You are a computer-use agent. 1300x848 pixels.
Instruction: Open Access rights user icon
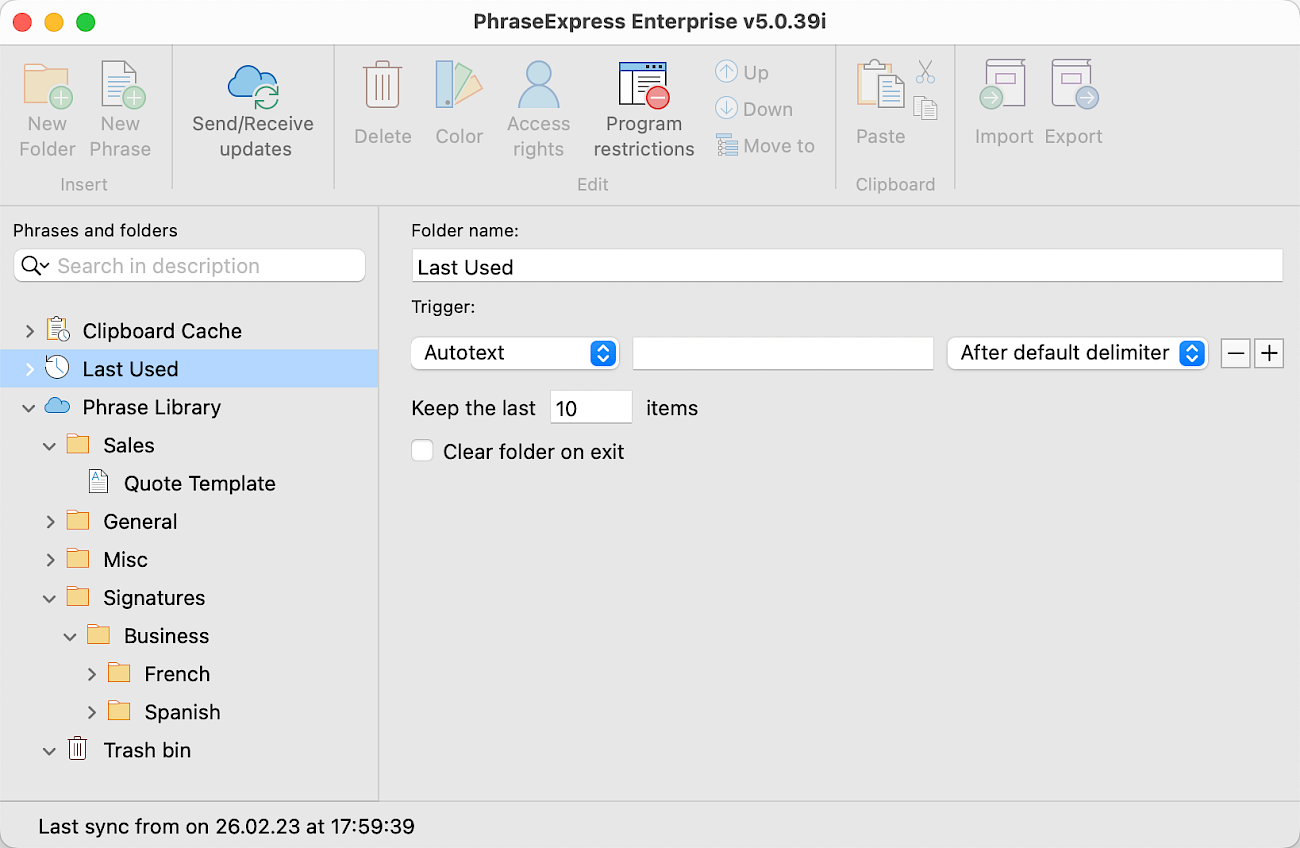click(538, 84)
